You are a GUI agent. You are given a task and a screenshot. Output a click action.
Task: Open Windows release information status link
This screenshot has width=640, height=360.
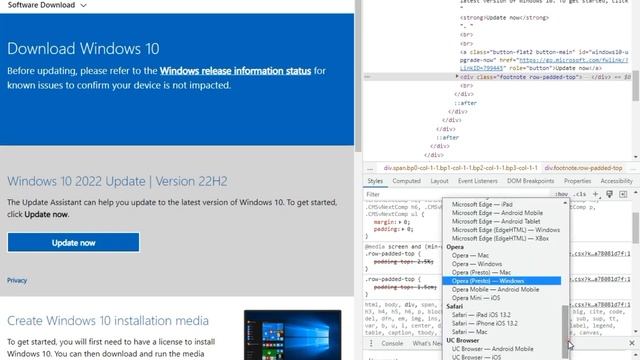point(235,71)
